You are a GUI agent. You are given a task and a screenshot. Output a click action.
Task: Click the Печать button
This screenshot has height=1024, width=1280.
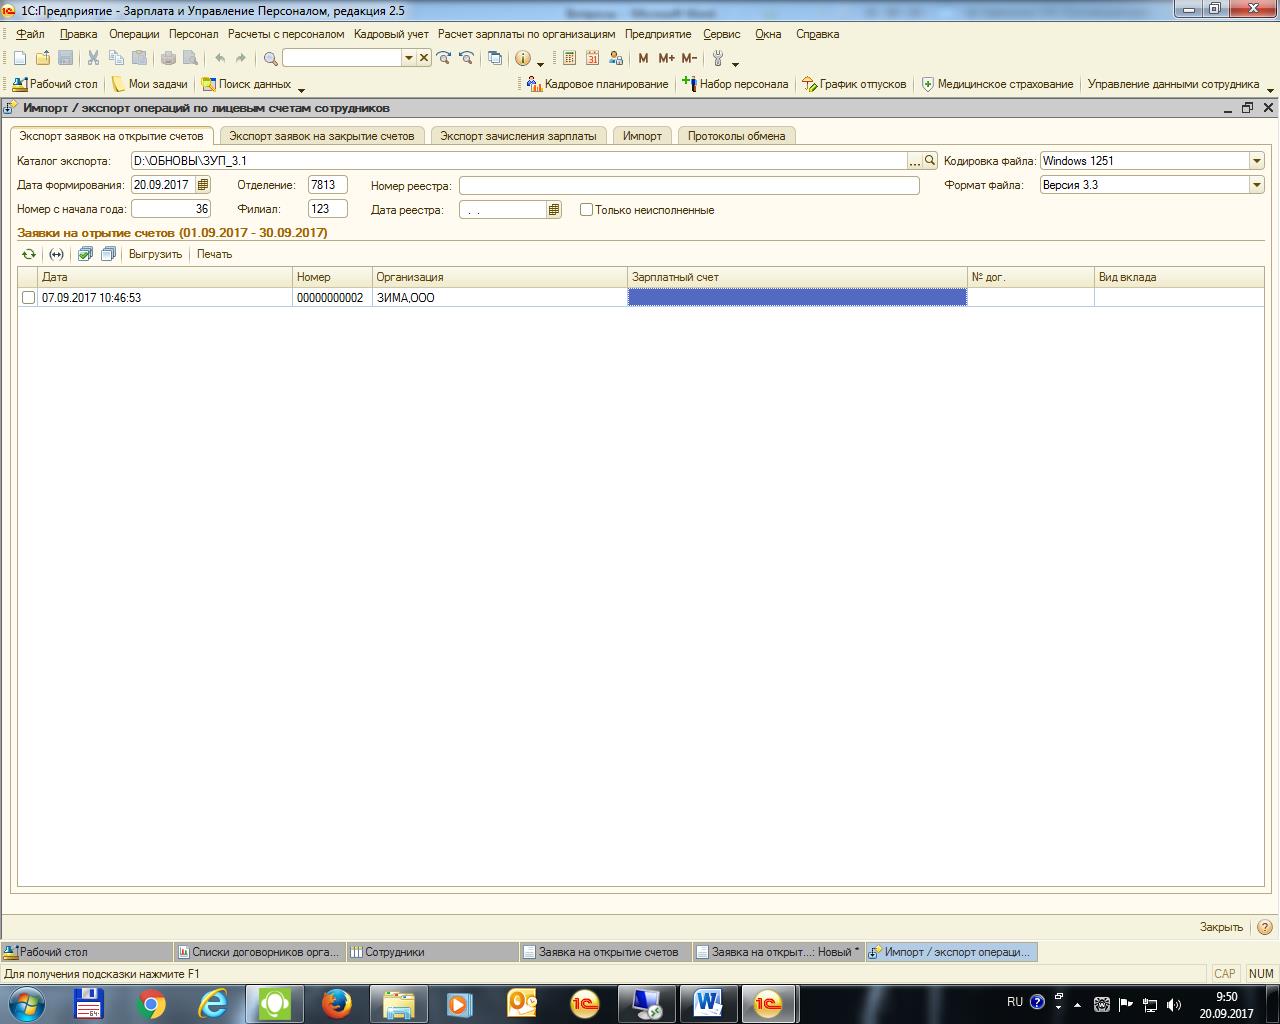click(x=214, y=254)
